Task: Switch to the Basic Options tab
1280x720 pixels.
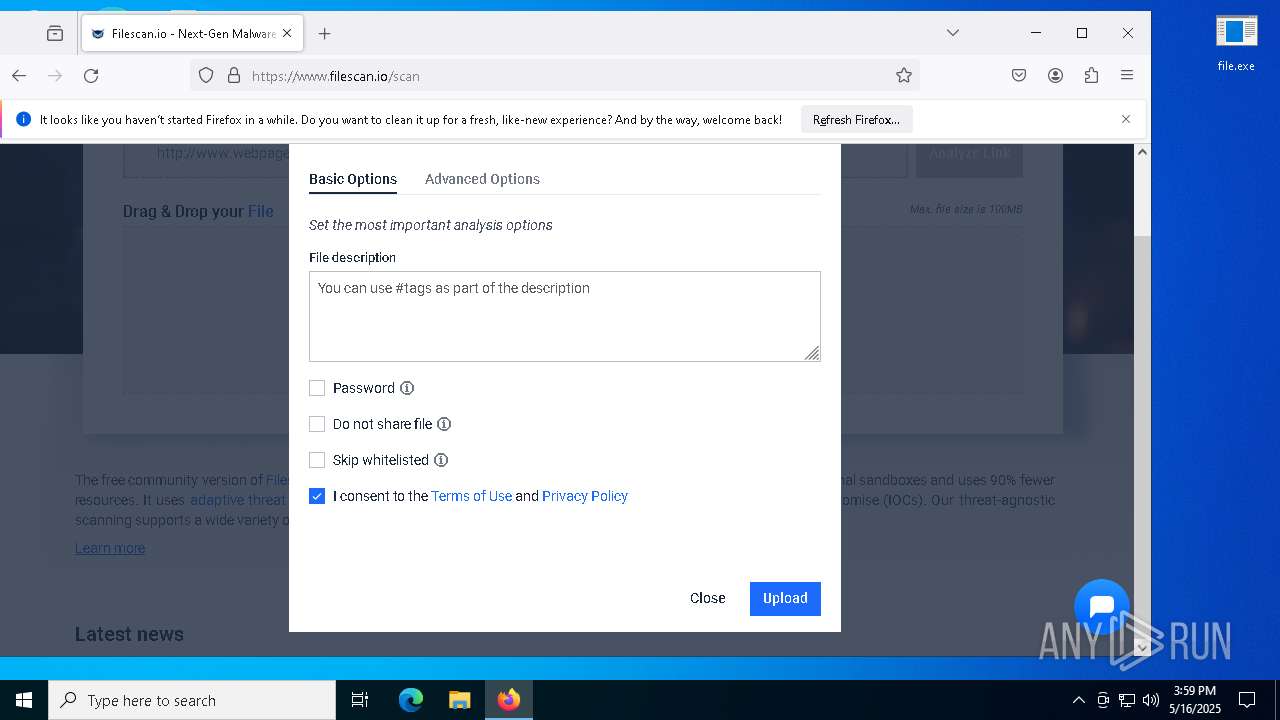Action: [x=353, y=179]
